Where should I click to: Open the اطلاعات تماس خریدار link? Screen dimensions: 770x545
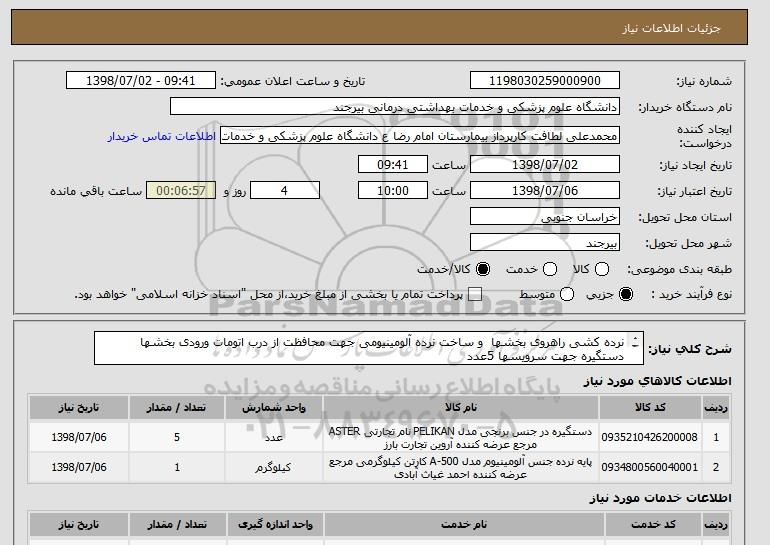pos(162,136)
